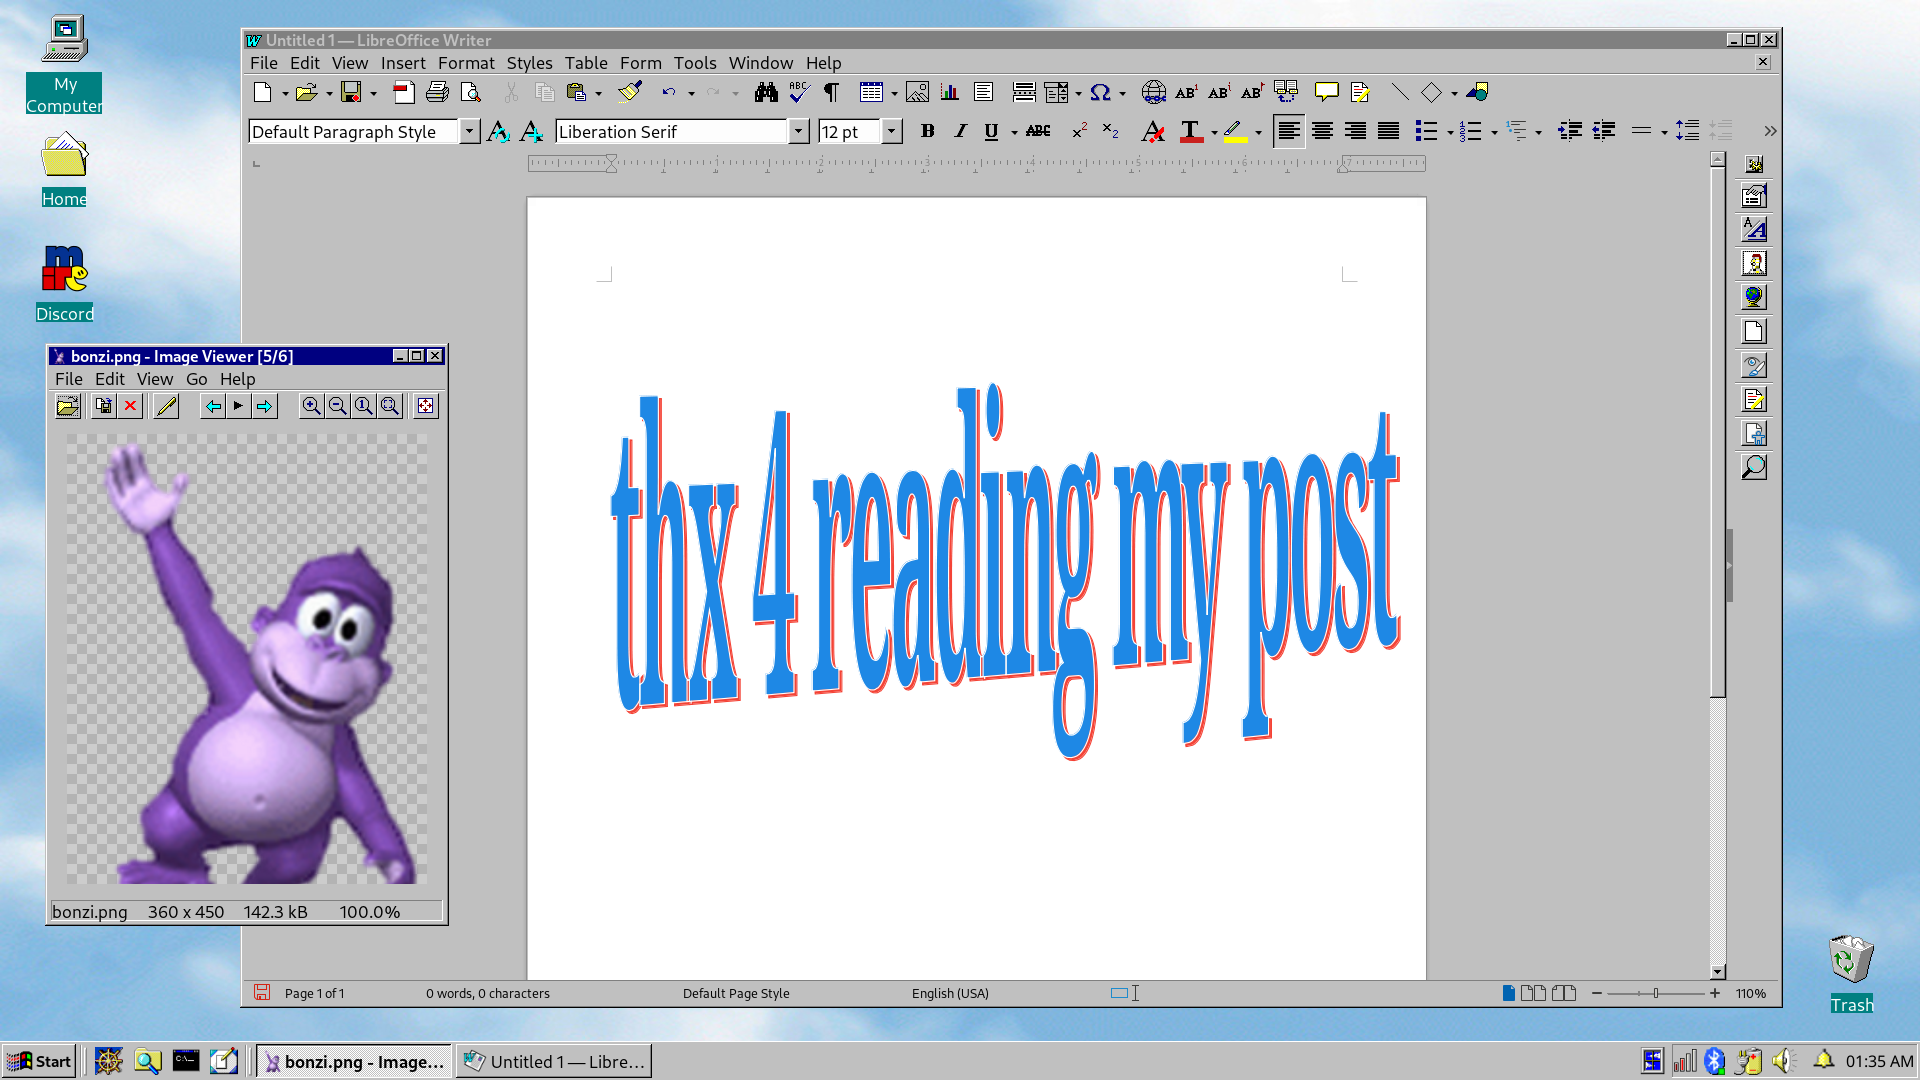
Task: Toggle Bold formatting
Action: tap(927, 131)
